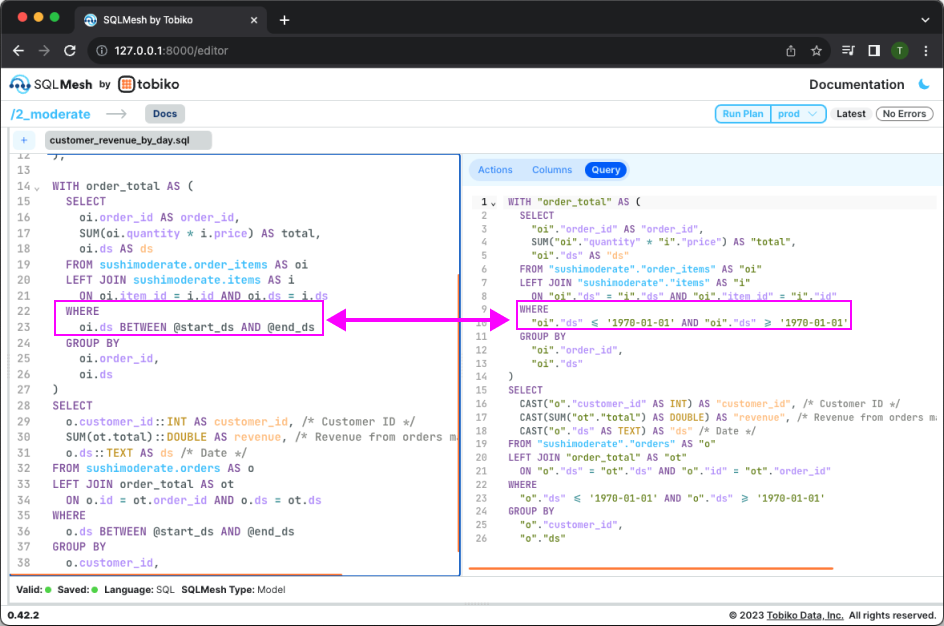Screen dimensions: 944x626
Task: Click the Latest status badge
Action: tap(851, 114)
